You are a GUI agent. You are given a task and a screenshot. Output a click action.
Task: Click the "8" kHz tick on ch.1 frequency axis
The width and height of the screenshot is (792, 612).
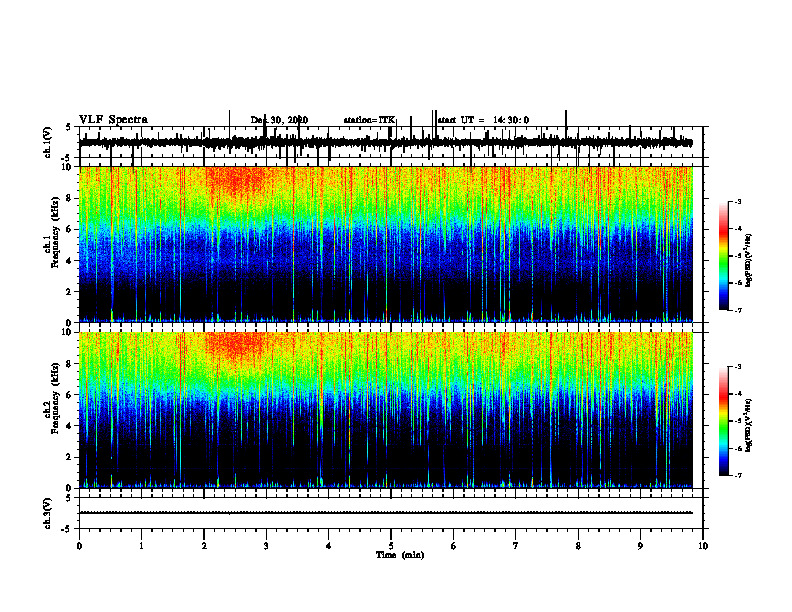70,198
